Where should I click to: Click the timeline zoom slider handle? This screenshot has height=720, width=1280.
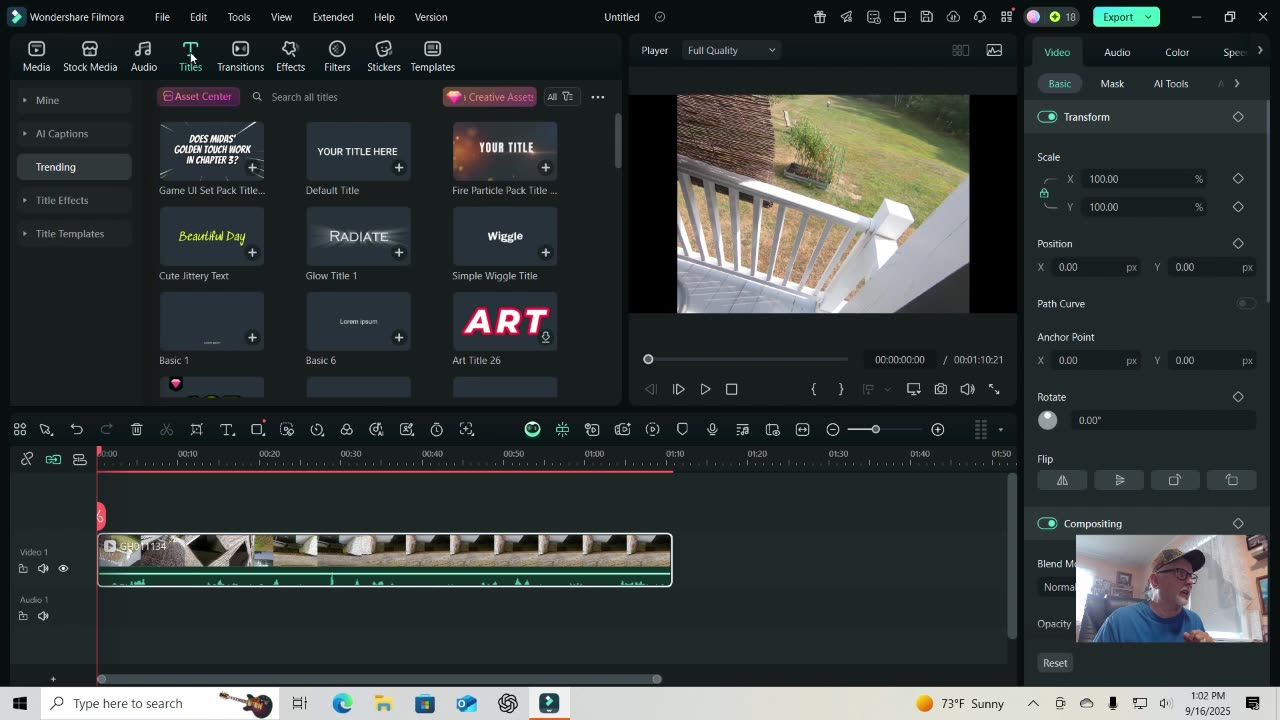tap(875, 429)
